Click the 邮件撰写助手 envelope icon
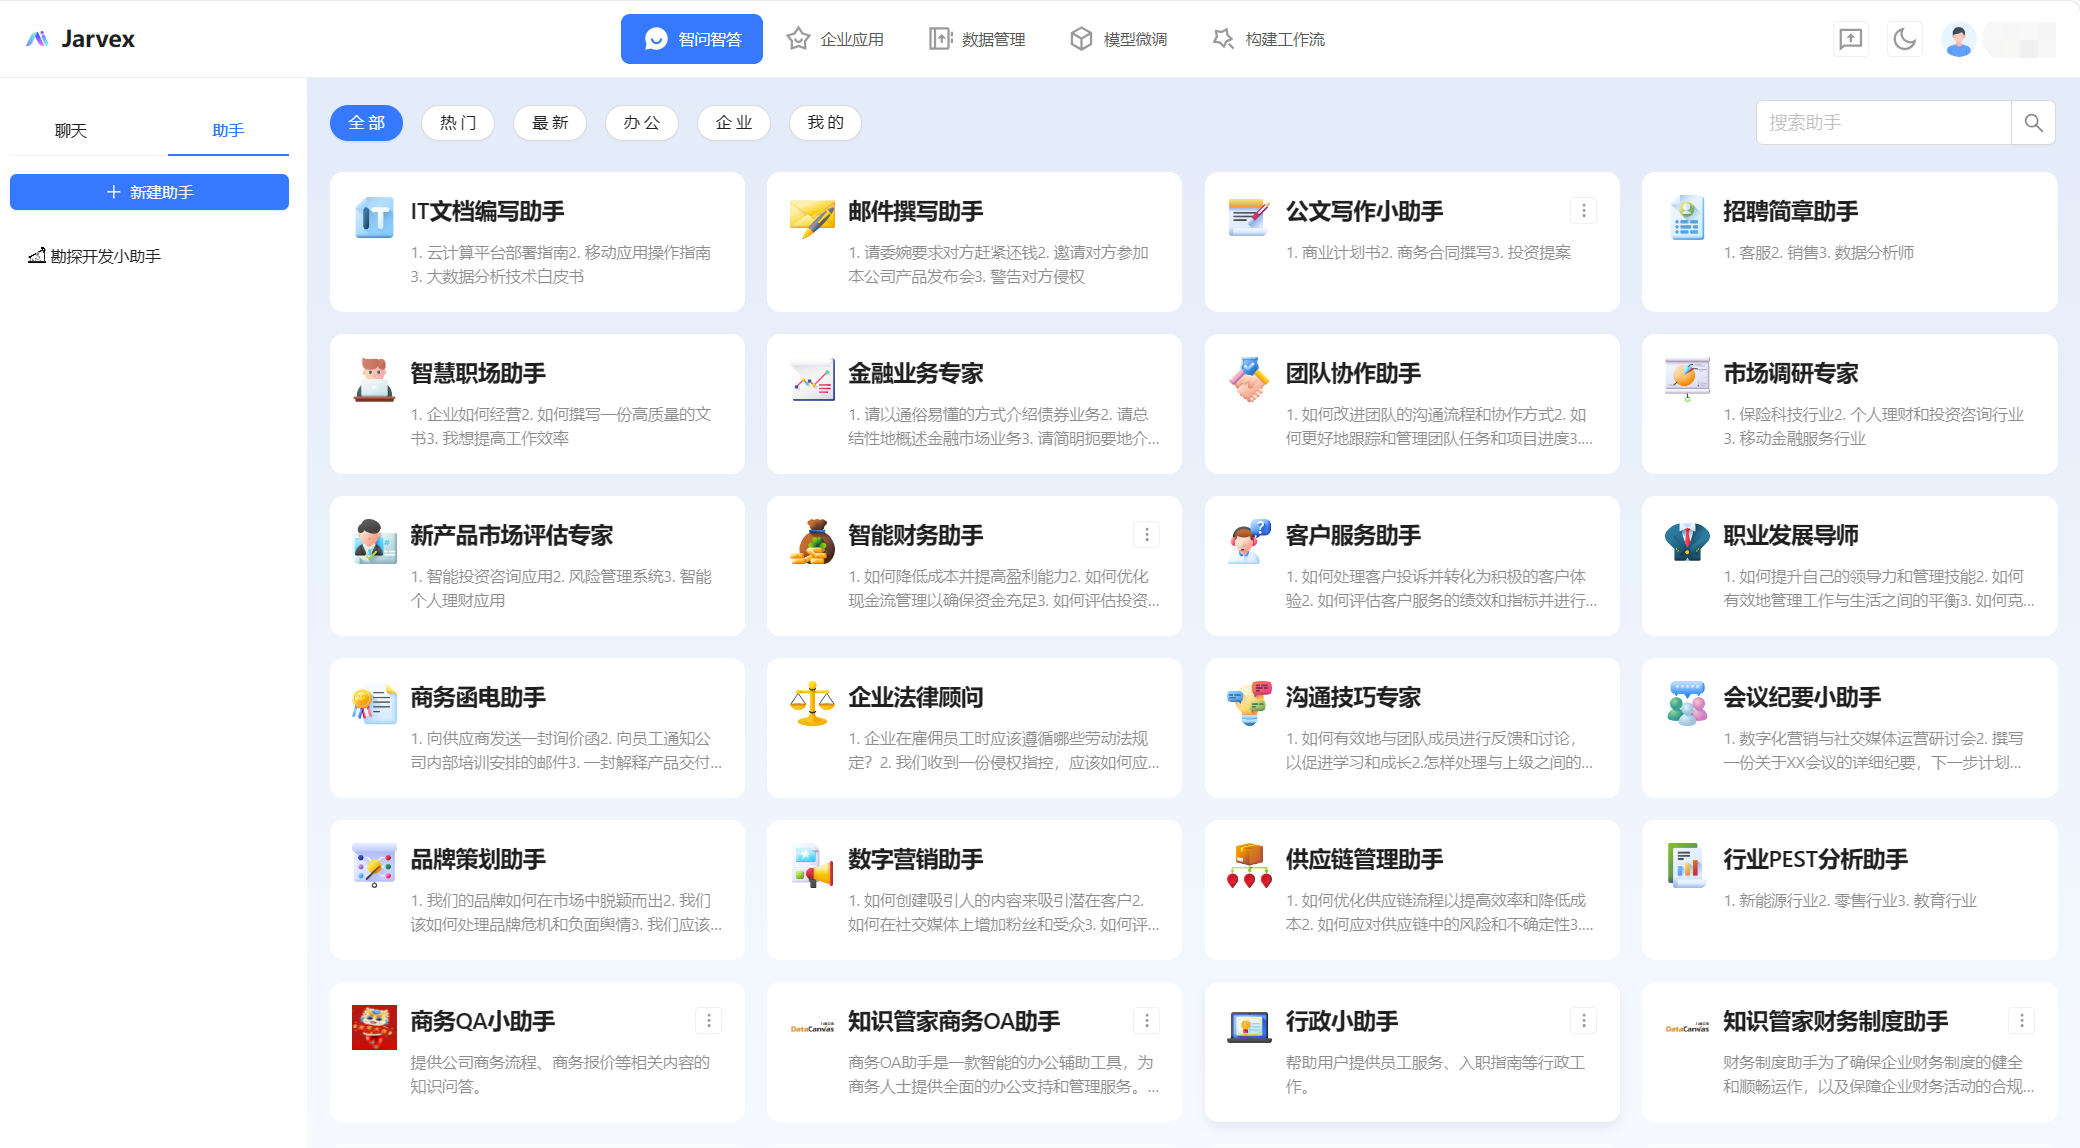Screen dimensions: 2080x1148 (812, 217)
